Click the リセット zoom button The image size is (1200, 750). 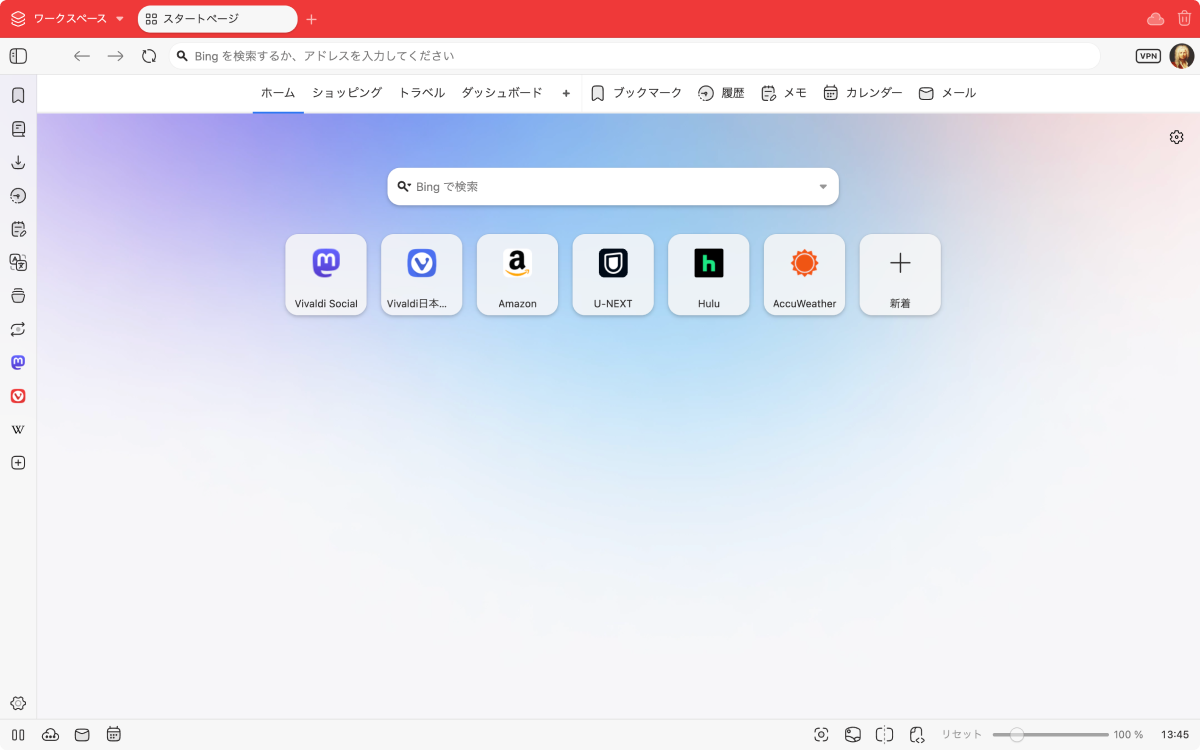[961, 735]
